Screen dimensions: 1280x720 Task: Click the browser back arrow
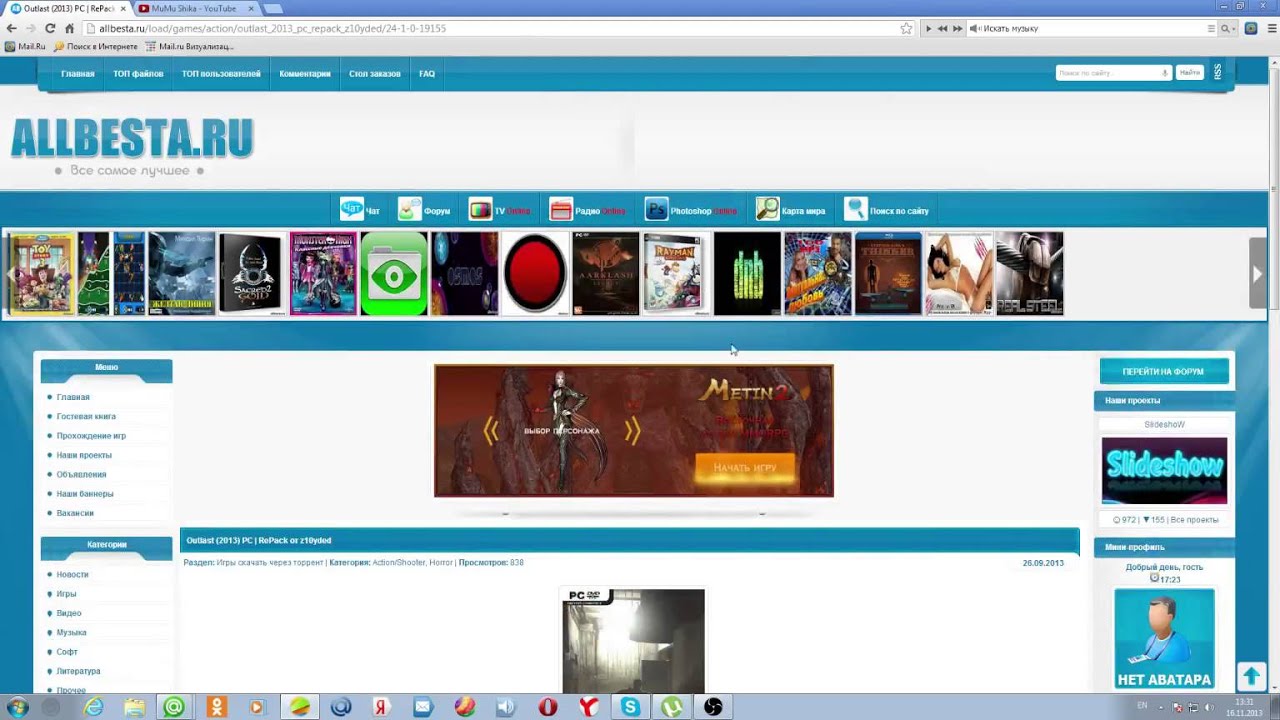point(12,28)
